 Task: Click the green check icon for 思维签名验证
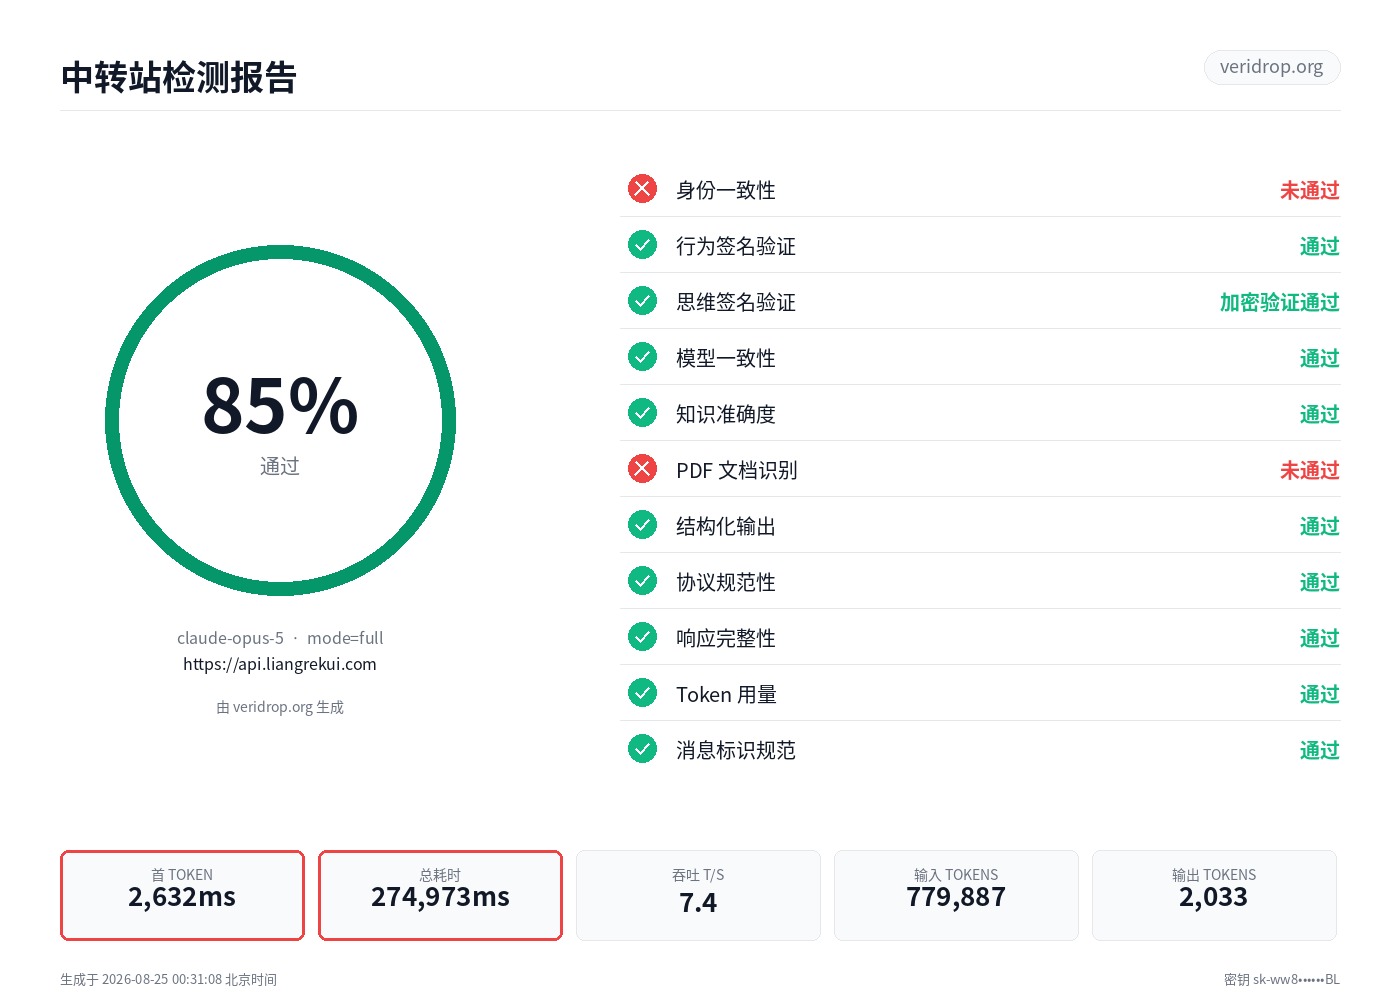pyautogui.click(x=642, y=301)
